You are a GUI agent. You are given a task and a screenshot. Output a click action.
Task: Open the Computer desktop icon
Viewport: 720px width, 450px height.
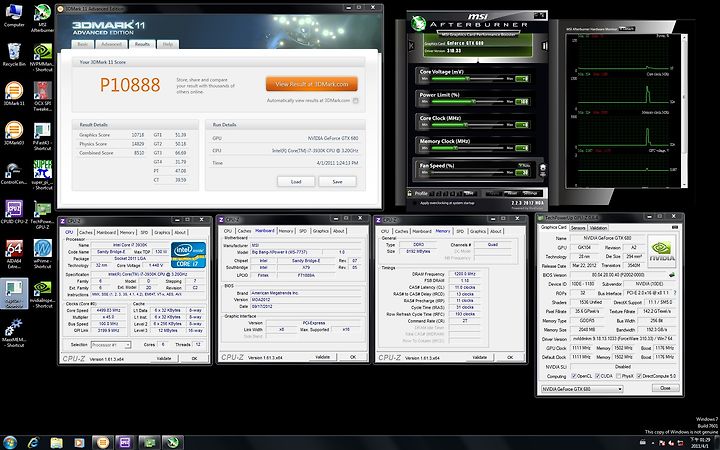14,15
